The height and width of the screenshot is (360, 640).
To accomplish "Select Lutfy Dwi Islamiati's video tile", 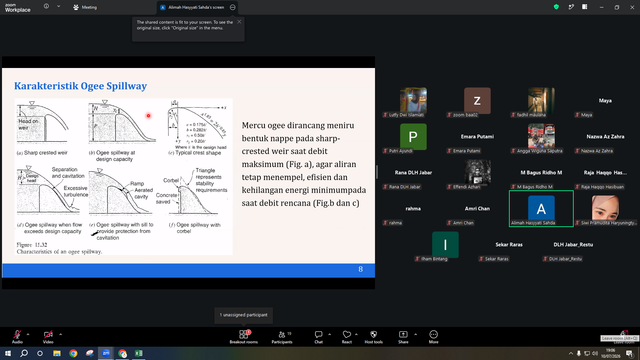I will click(413, 101).
